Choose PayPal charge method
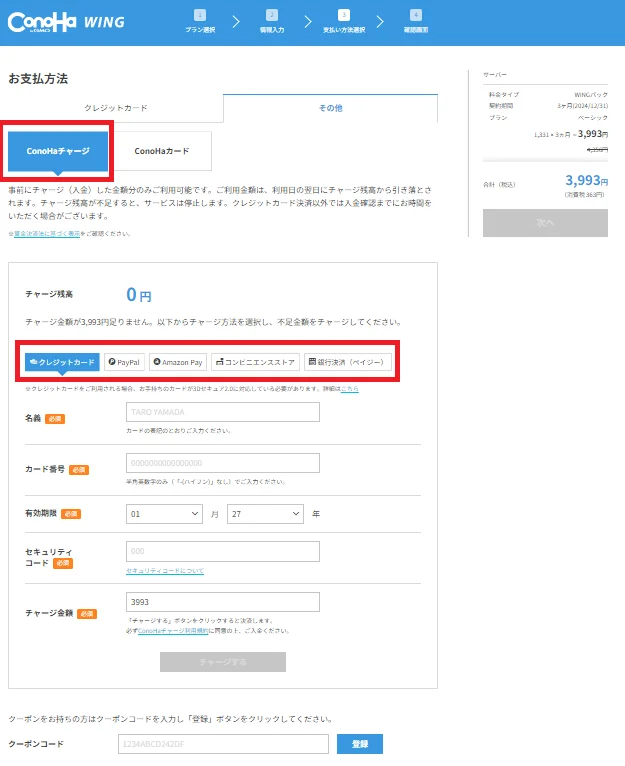625x766 pixels. [124, 362]
